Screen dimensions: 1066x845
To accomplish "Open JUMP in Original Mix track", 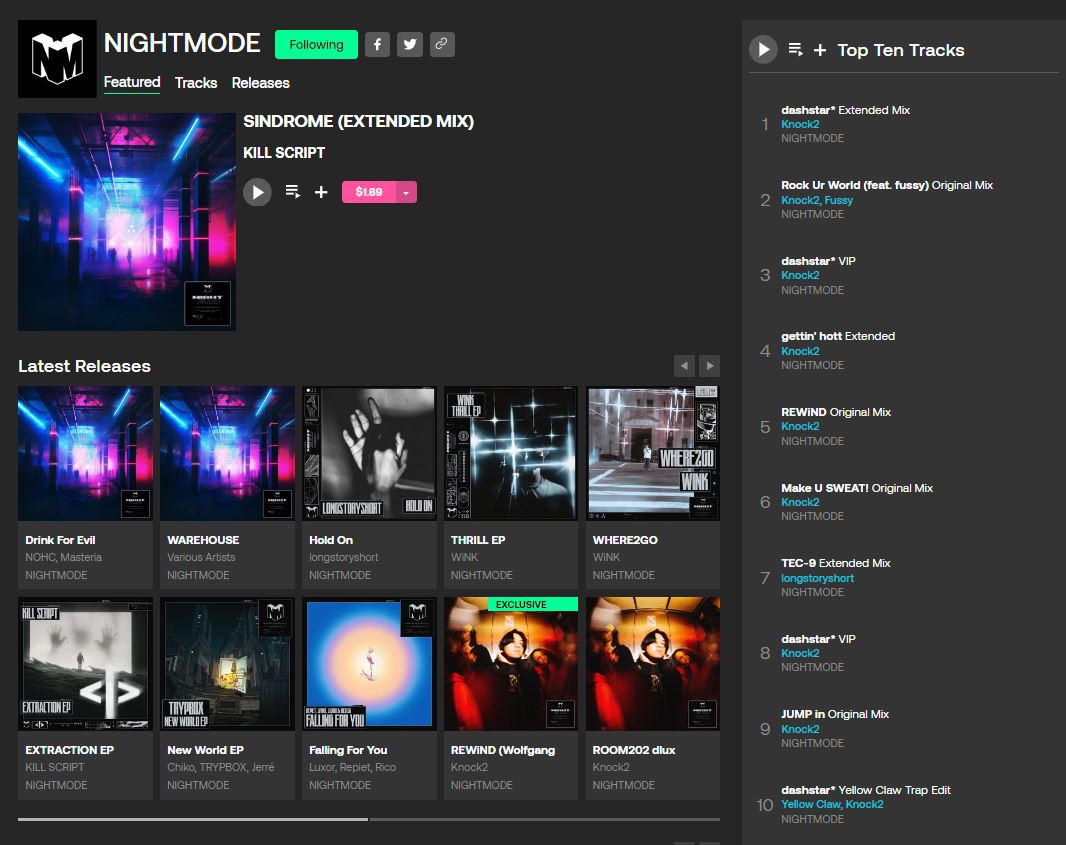I will coord(836,714).
